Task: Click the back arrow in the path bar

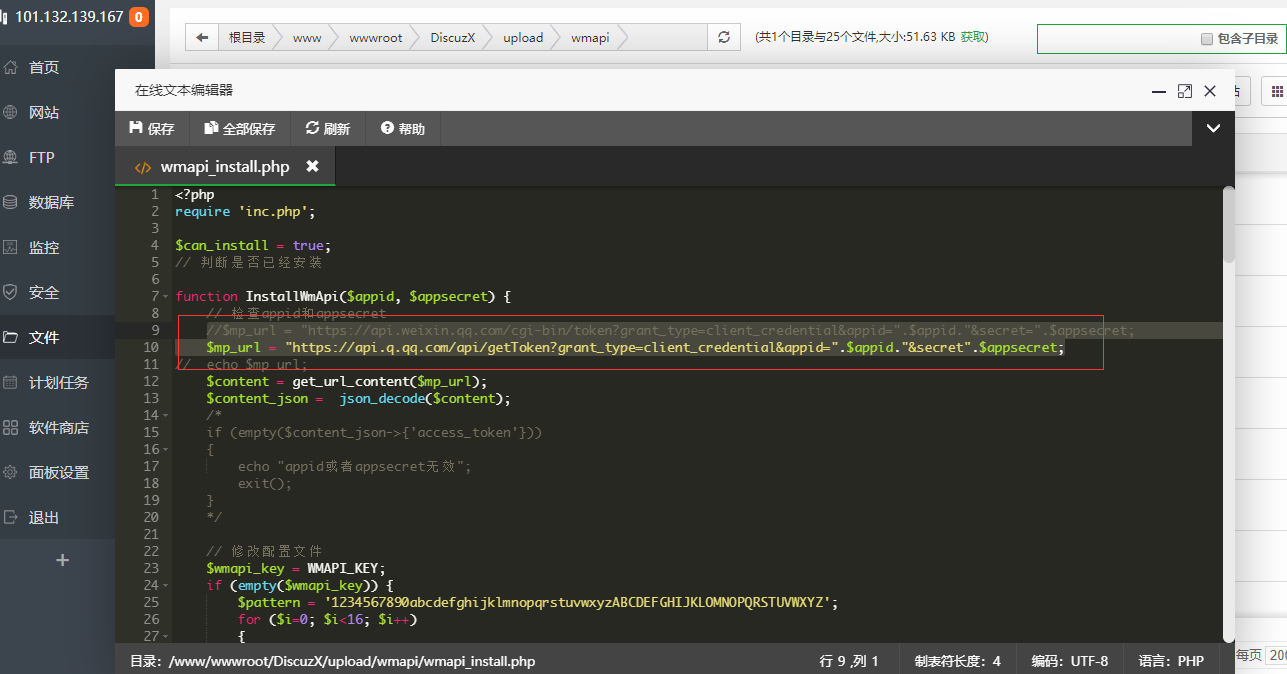Action: [202, 37]
